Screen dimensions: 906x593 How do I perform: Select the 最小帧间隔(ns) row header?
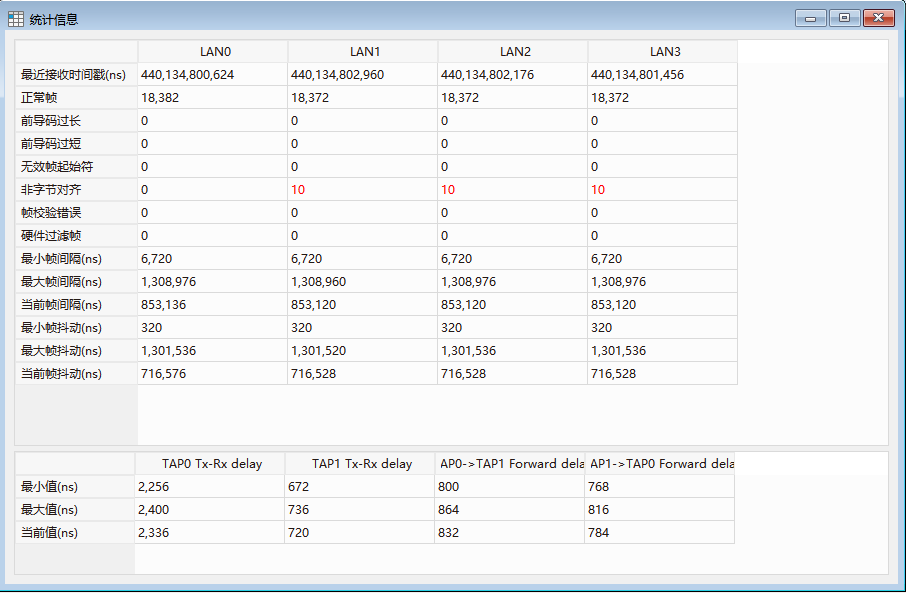(x=76, y=258)
